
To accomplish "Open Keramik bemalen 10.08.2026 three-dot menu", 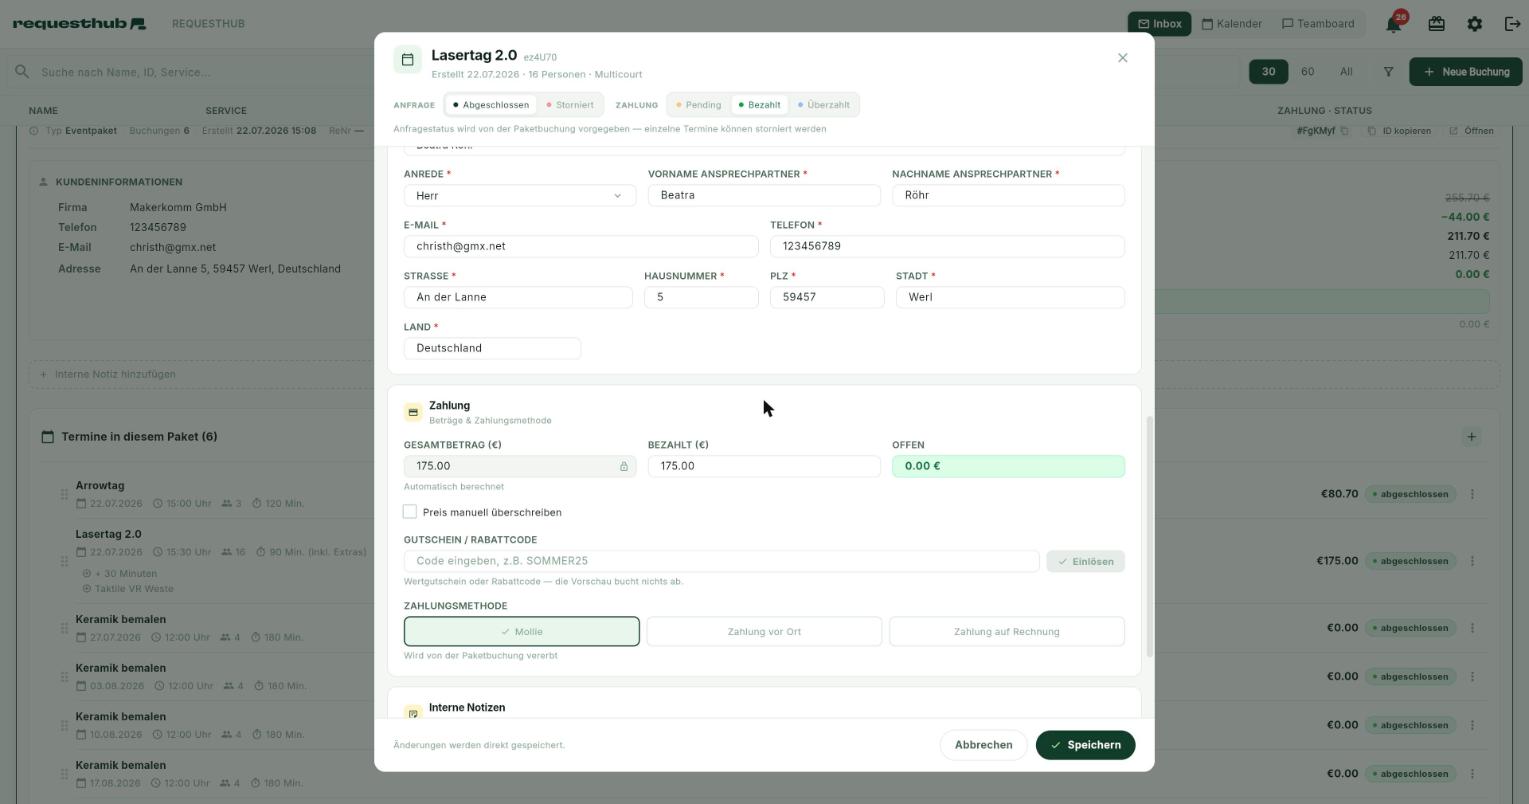I will click(x=1472, y=725).
